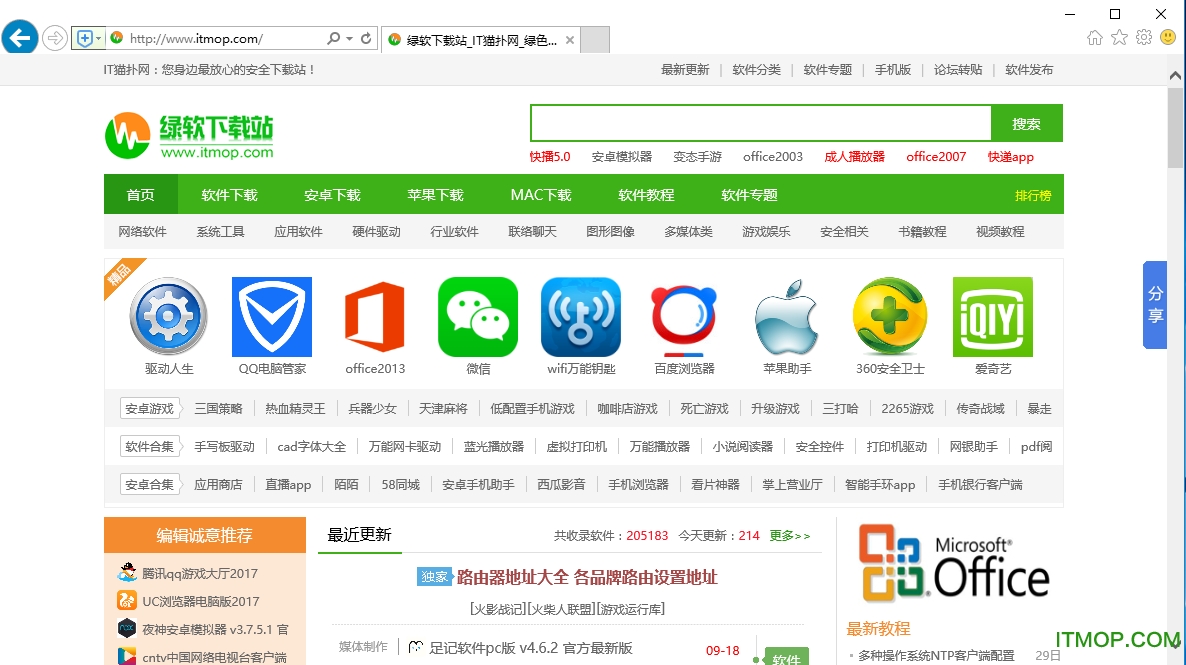Select the 首页 navigation tab

[141, 194]
